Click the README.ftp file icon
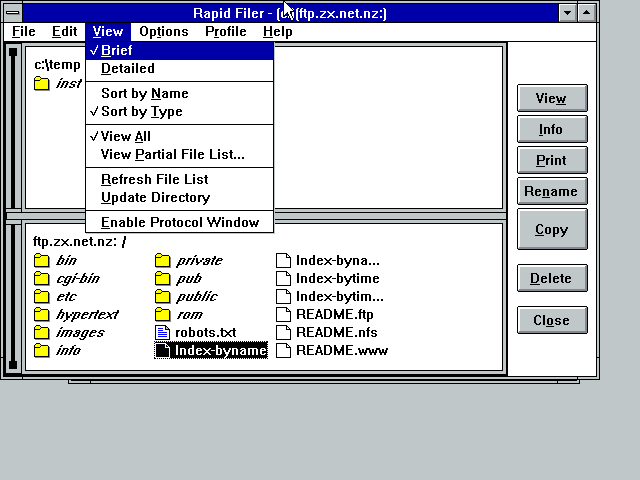Viewport: 640px width, 480px height. [283, 314]
